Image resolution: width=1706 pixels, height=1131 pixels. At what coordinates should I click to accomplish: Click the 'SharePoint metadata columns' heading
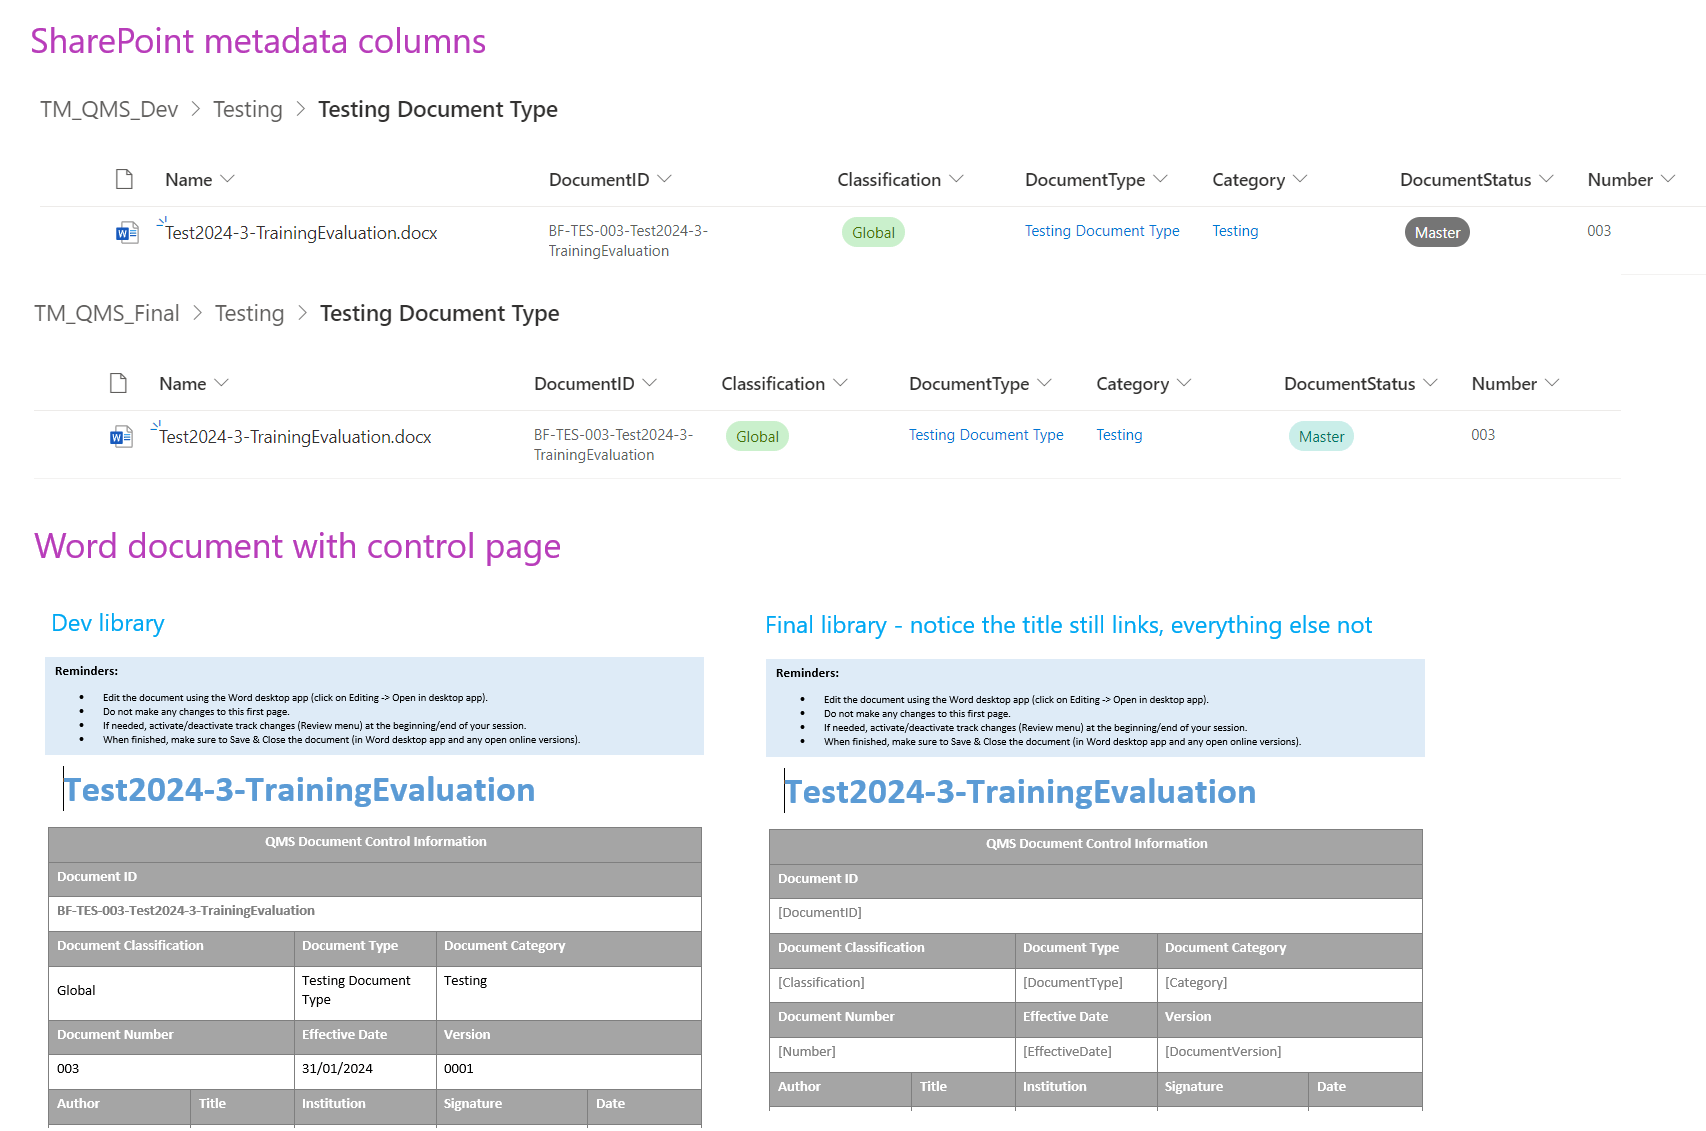point(258,41)
